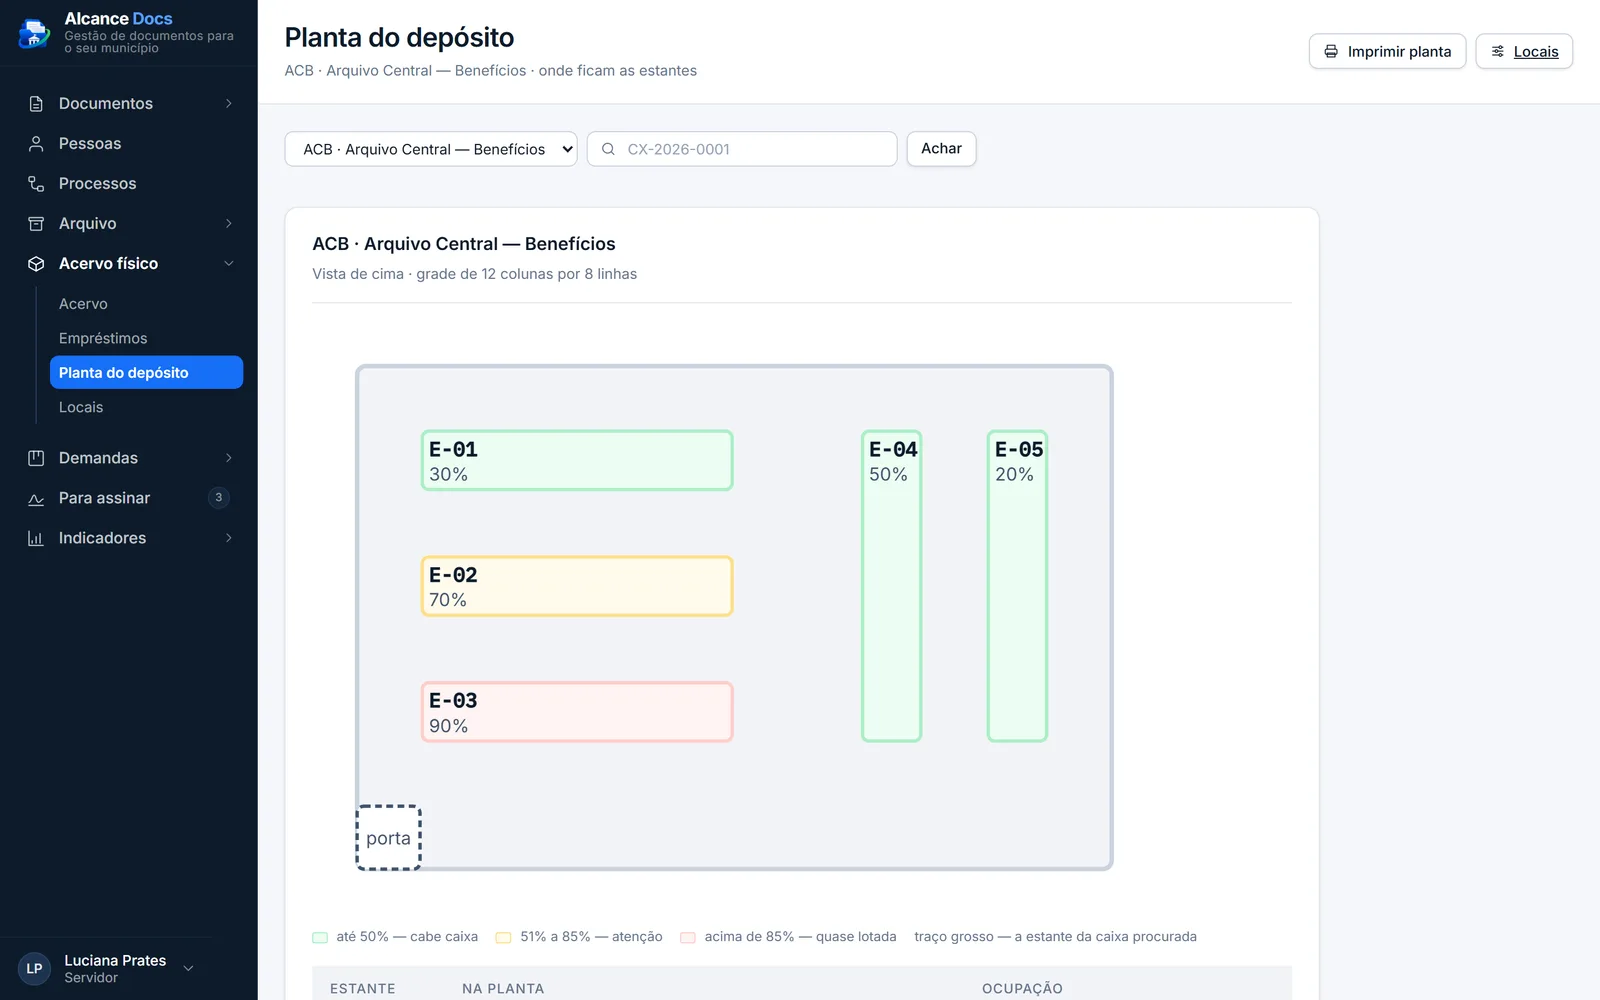The width and height of the screenshot is (1600, 1000).
Task: Click the sliders icon beside Locais
Action: pos(1498,52)
